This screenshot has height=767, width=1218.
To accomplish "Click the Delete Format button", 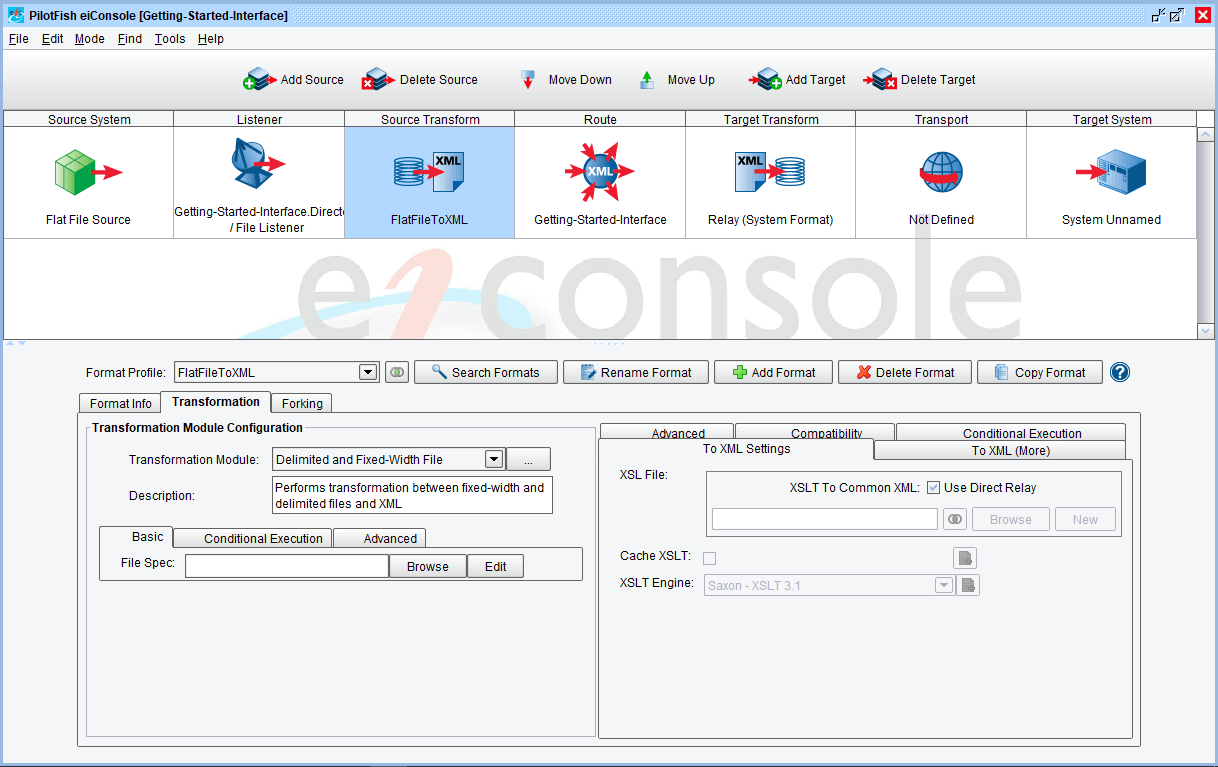I will (x=904, y=372).
